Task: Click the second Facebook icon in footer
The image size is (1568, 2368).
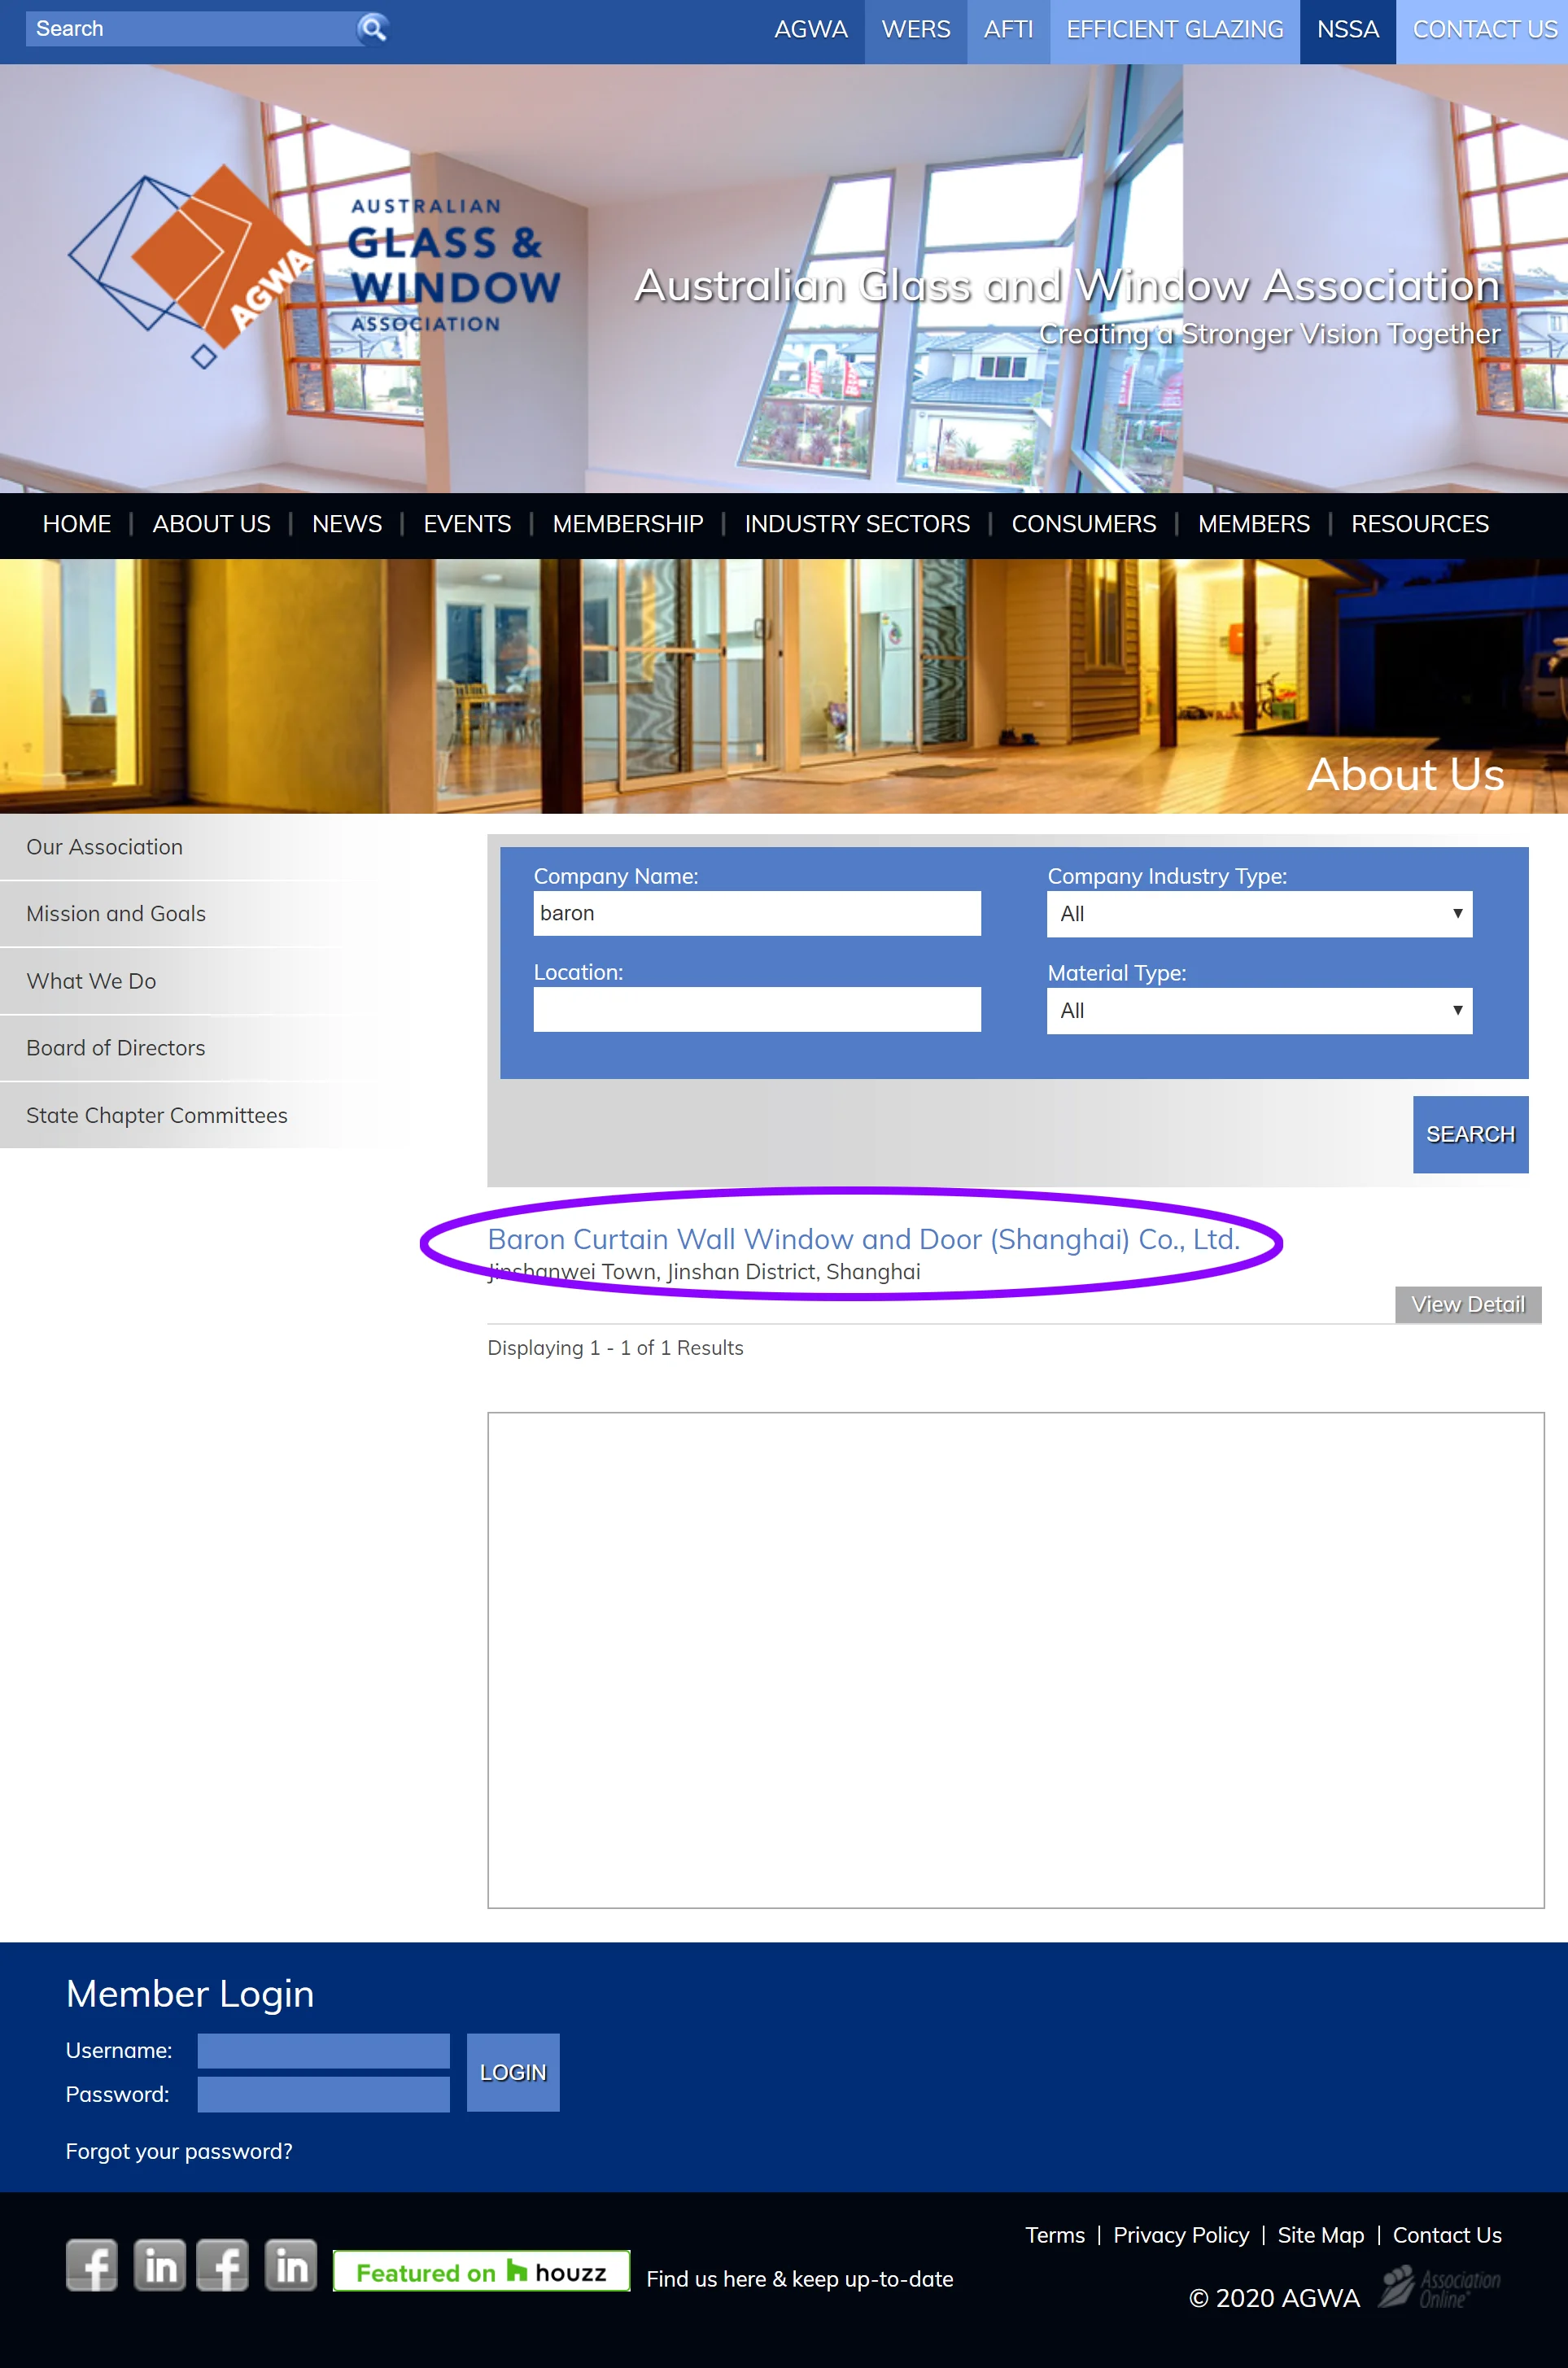Action: pos(223,2264)
